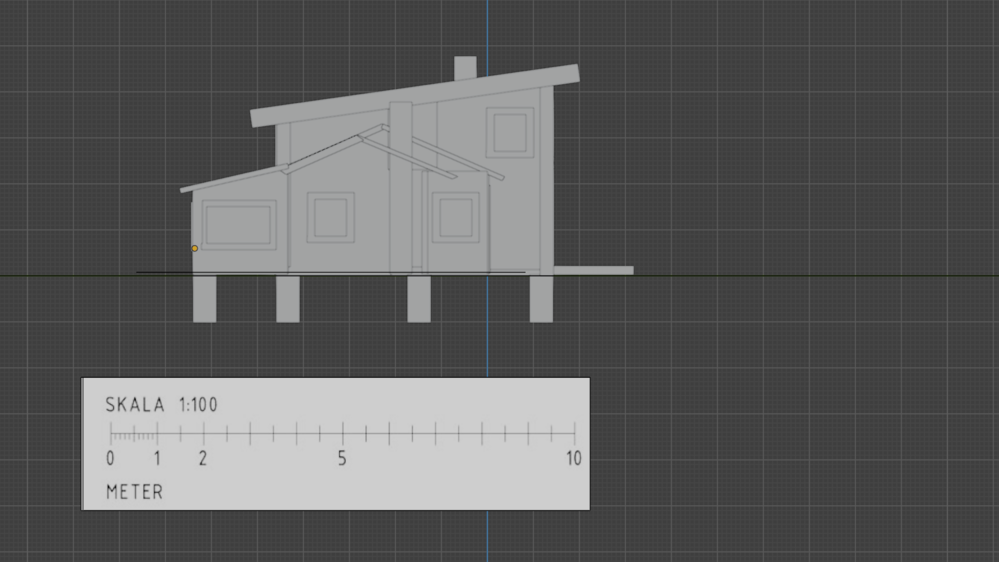Image resolution: width=999 pixels, height=562 pixels.
Task: Select the square window left of the central column
Action: tap(330, 218)
